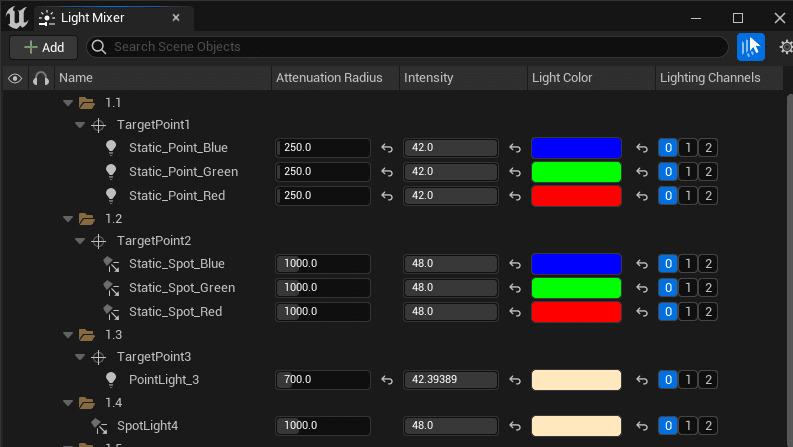Click the Light Mixer tab icon

47,18
